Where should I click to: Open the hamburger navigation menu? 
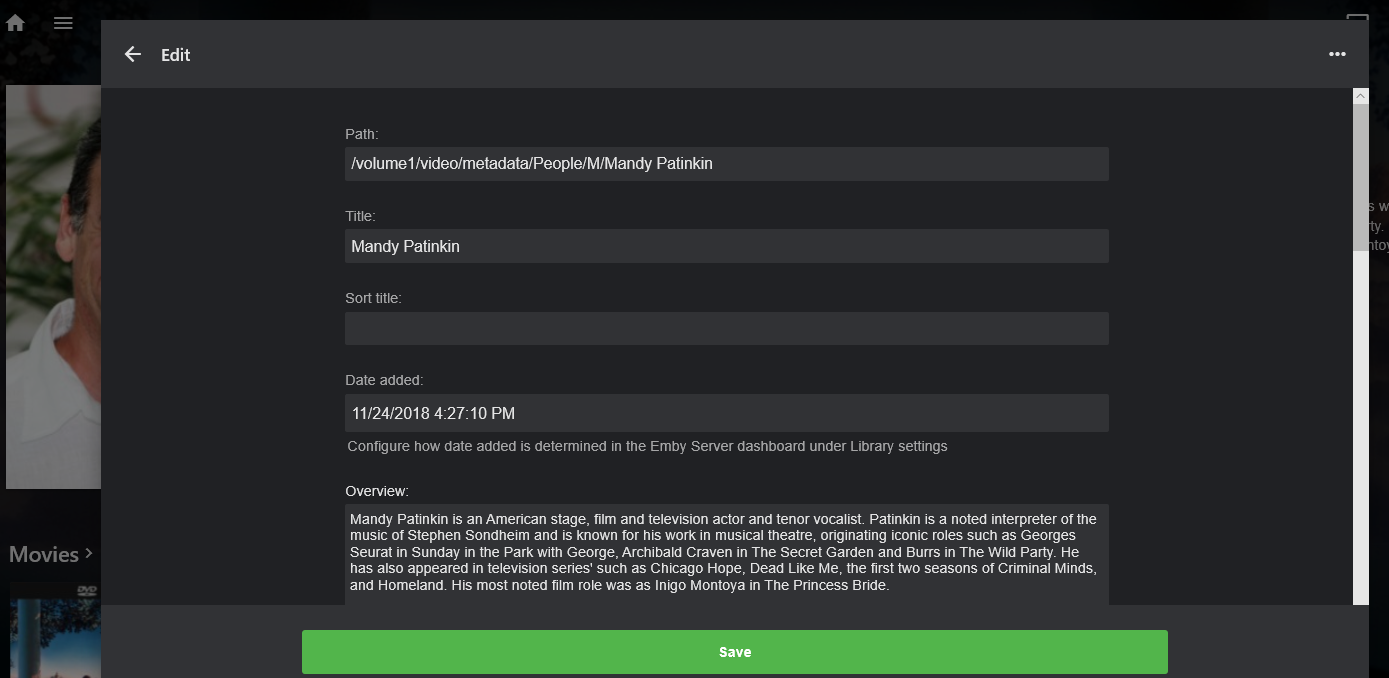point(63,23)
